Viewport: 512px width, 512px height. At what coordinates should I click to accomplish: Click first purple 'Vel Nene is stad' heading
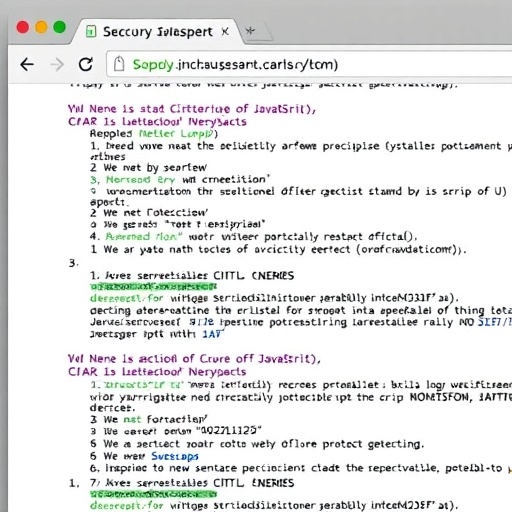(192, 109)
